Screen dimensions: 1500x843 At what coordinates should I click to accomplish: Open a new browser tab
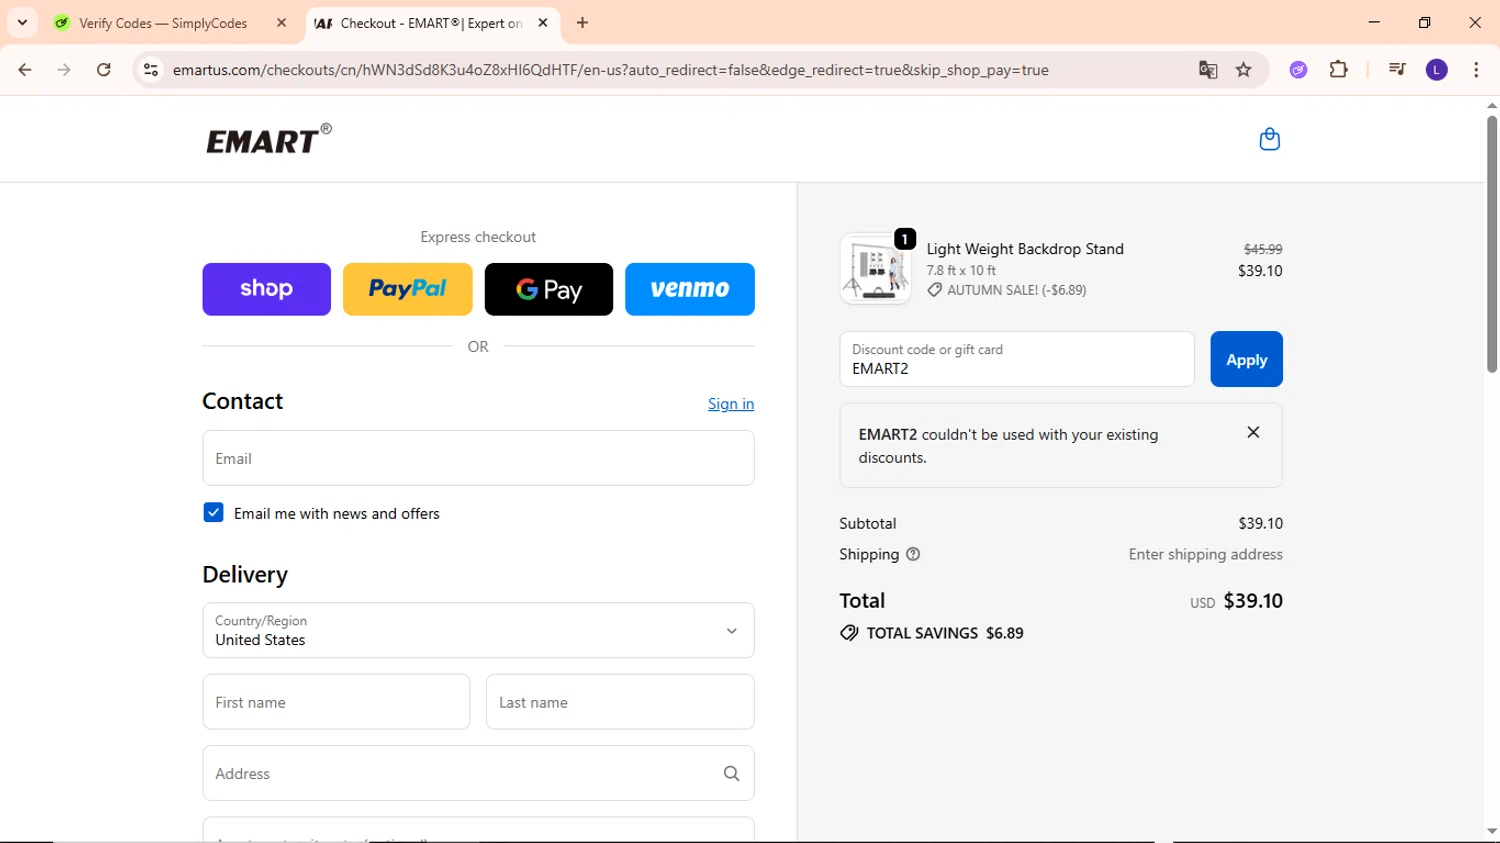pyautogui.click(x=582, y=22)
